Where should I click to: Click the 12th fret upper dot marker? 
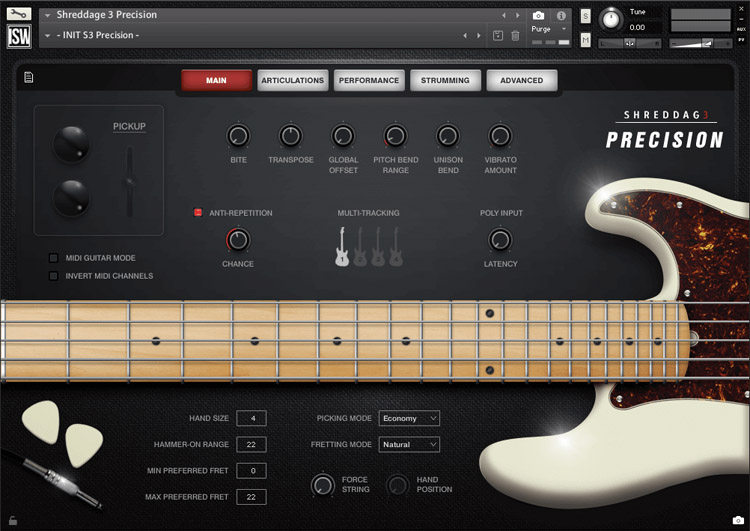click(489, 313)
